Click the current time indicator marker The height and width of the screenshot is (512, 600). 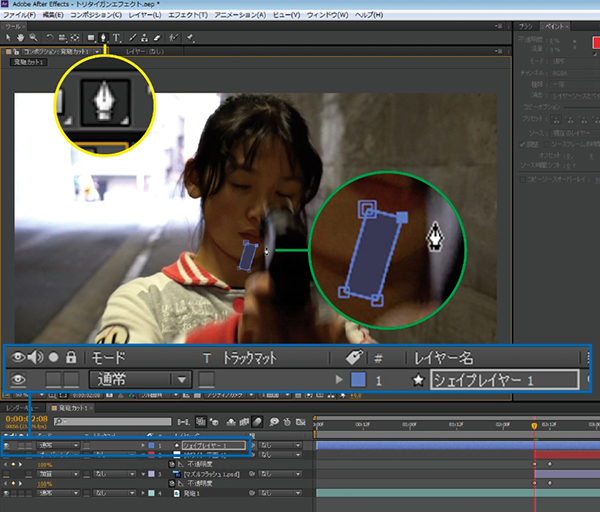tap(534, 426)
